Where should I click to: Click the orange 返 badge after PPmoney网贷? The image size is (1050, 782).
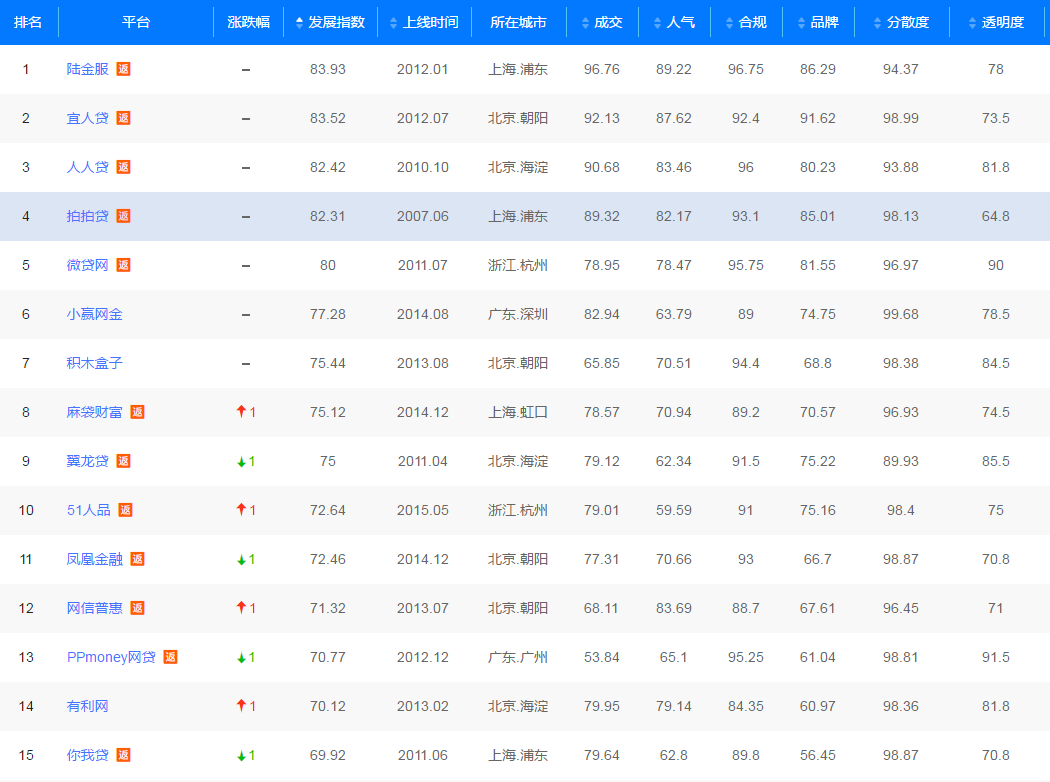point(171,657)
